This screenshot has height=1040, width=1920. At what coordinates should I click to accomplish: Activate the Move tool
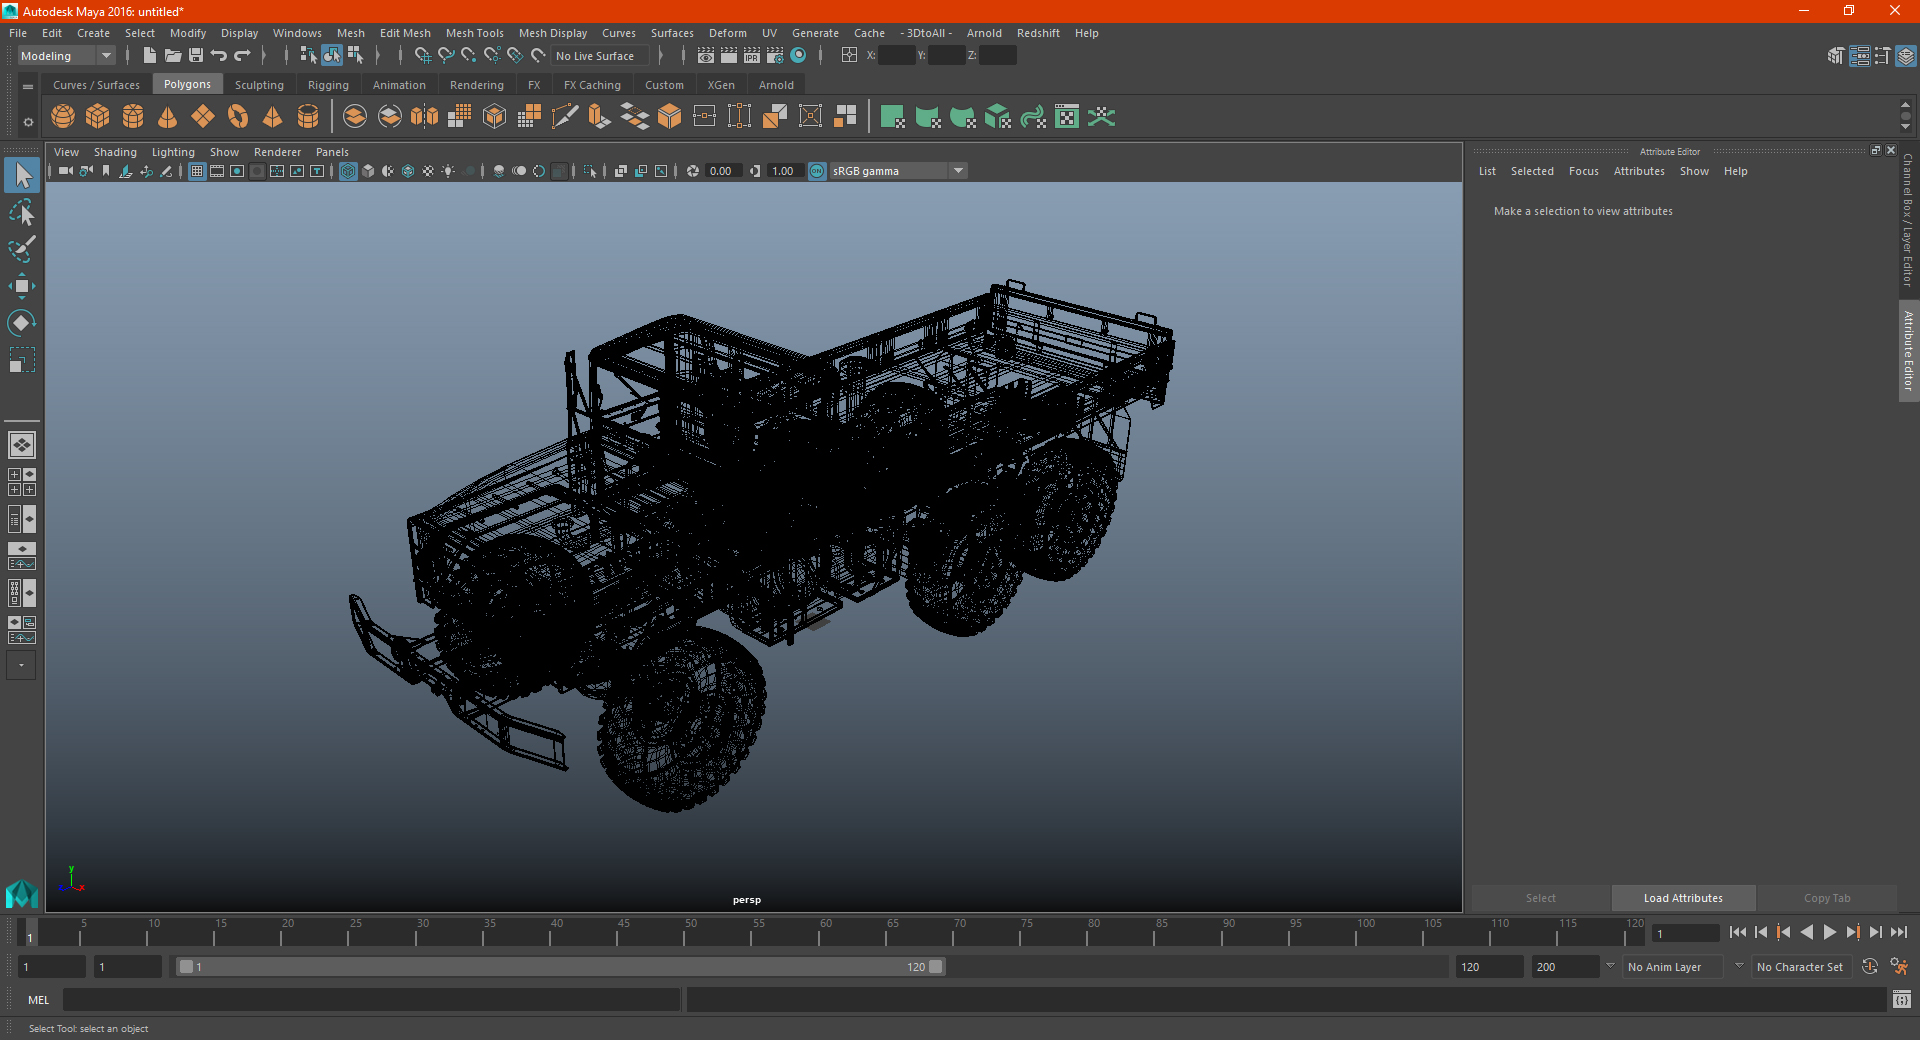pyautogui.click(x=22, y=287)
